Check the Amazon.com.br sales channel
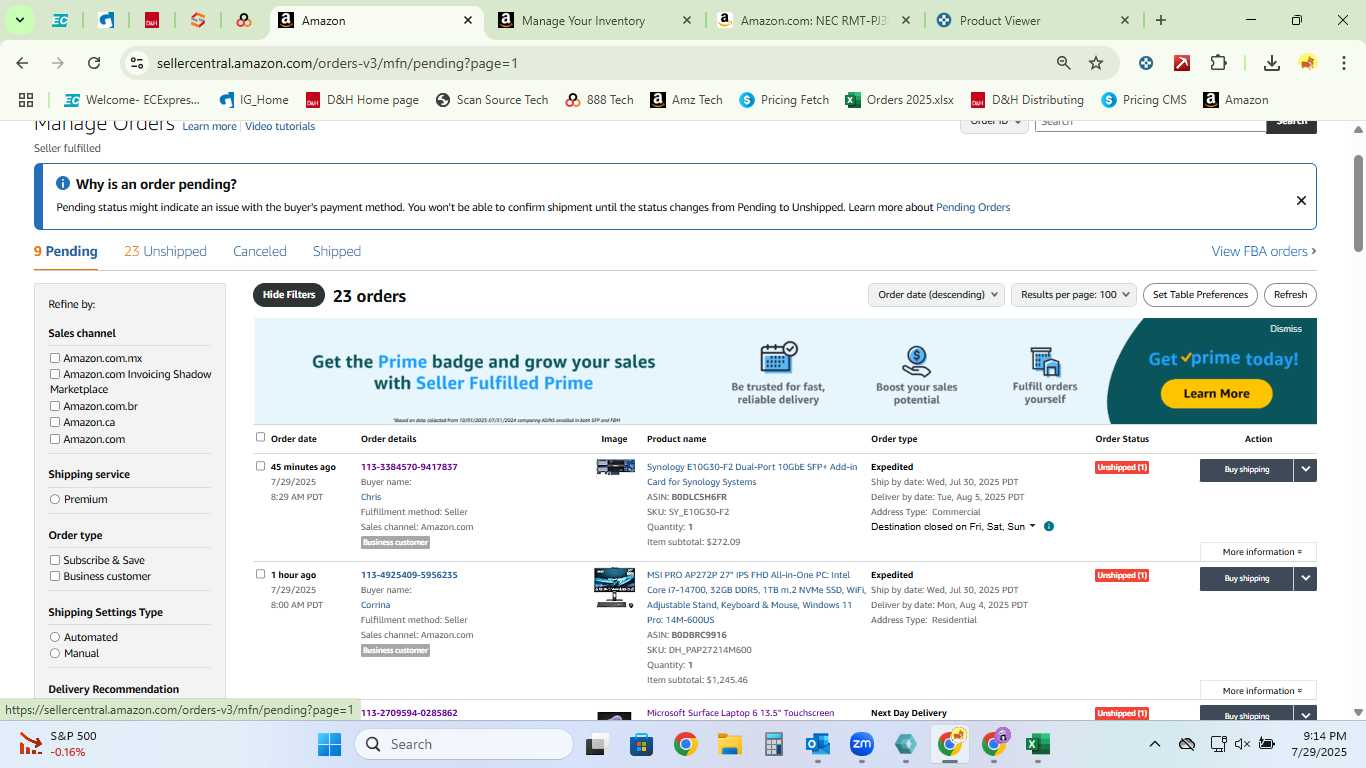The image size is (1366, 768). pyautogui.click(x=55, y=406)
